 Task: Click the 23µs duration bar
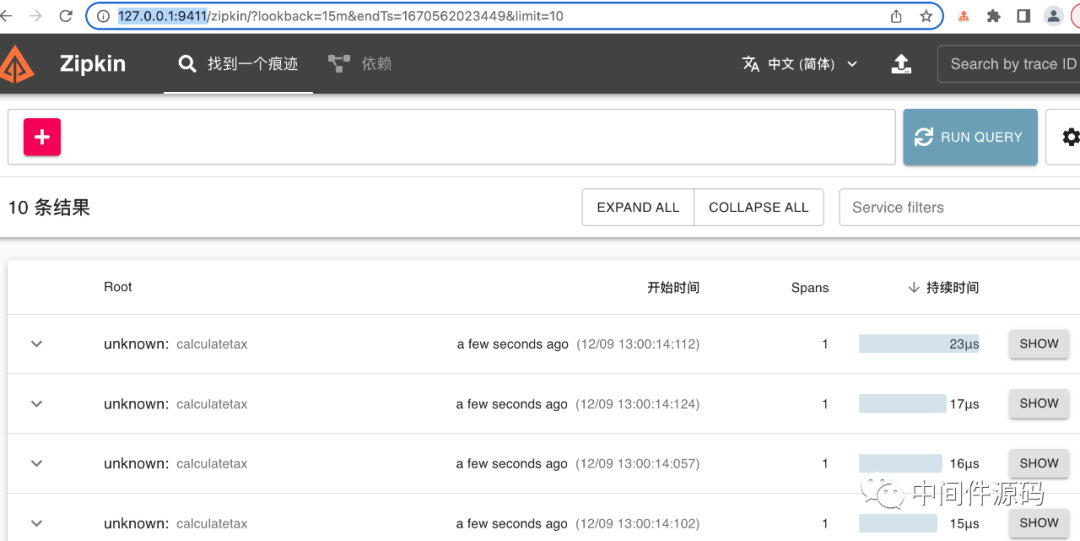pyautogui.click(x=919, y=344)
